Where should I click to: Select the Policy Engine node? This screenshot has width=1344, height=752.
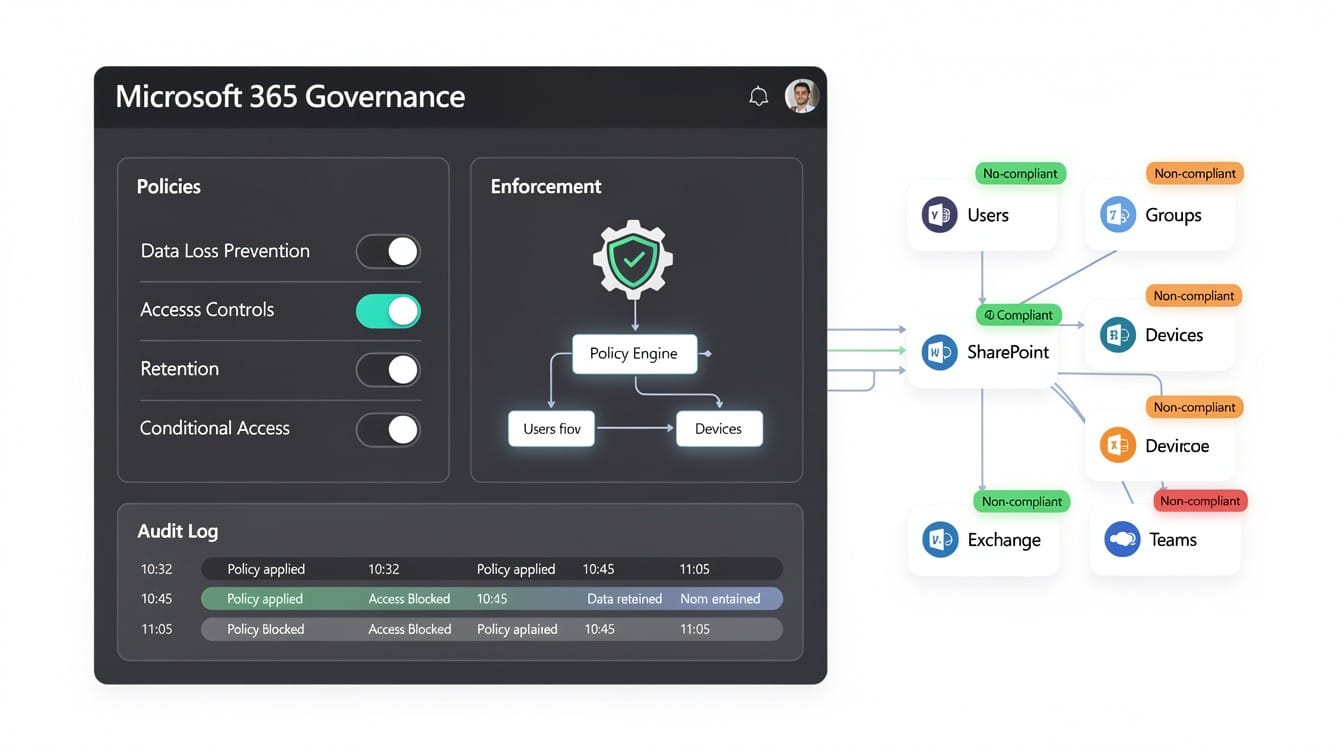(634, 354)
